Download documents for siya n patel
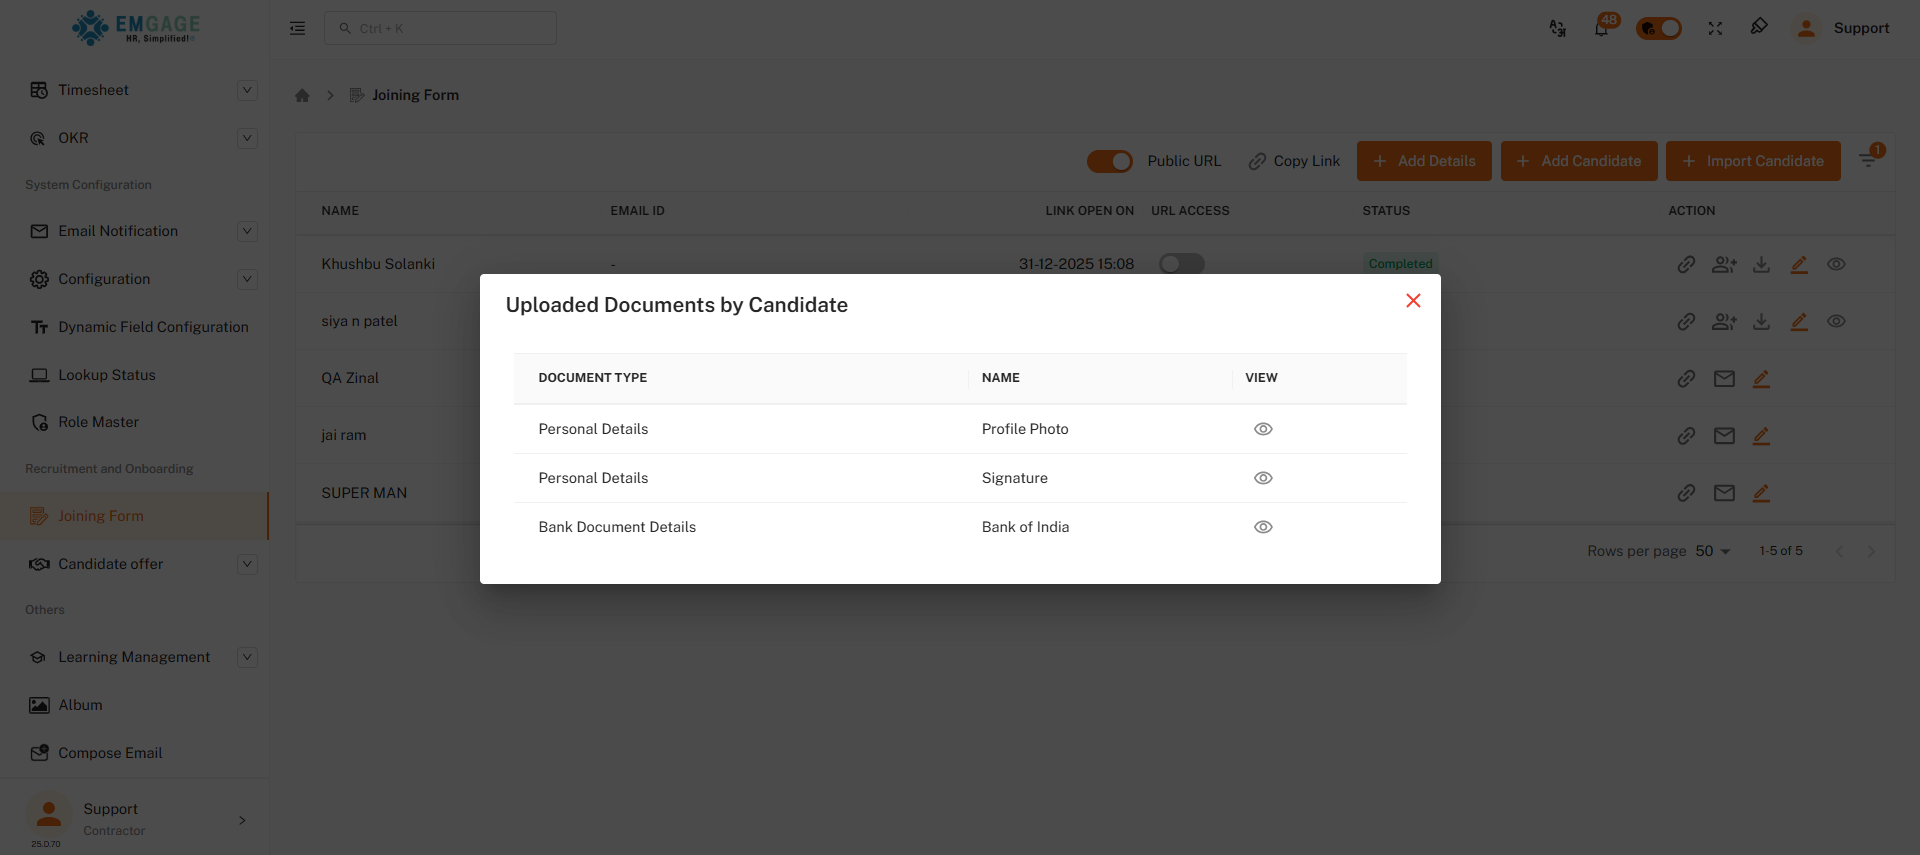1920x855 pixels. point(1762,321)
